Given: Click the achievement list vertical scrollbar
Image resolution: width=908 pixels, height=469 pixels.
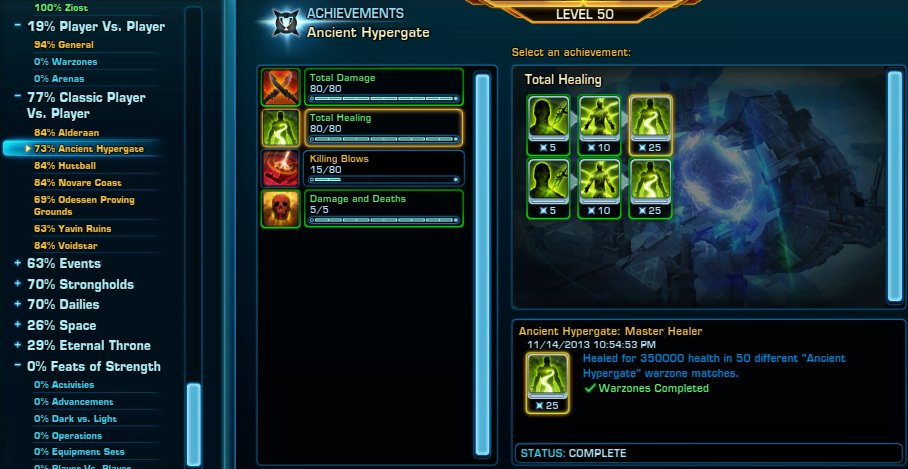Looking at the screenshot, I should point(482,264).
